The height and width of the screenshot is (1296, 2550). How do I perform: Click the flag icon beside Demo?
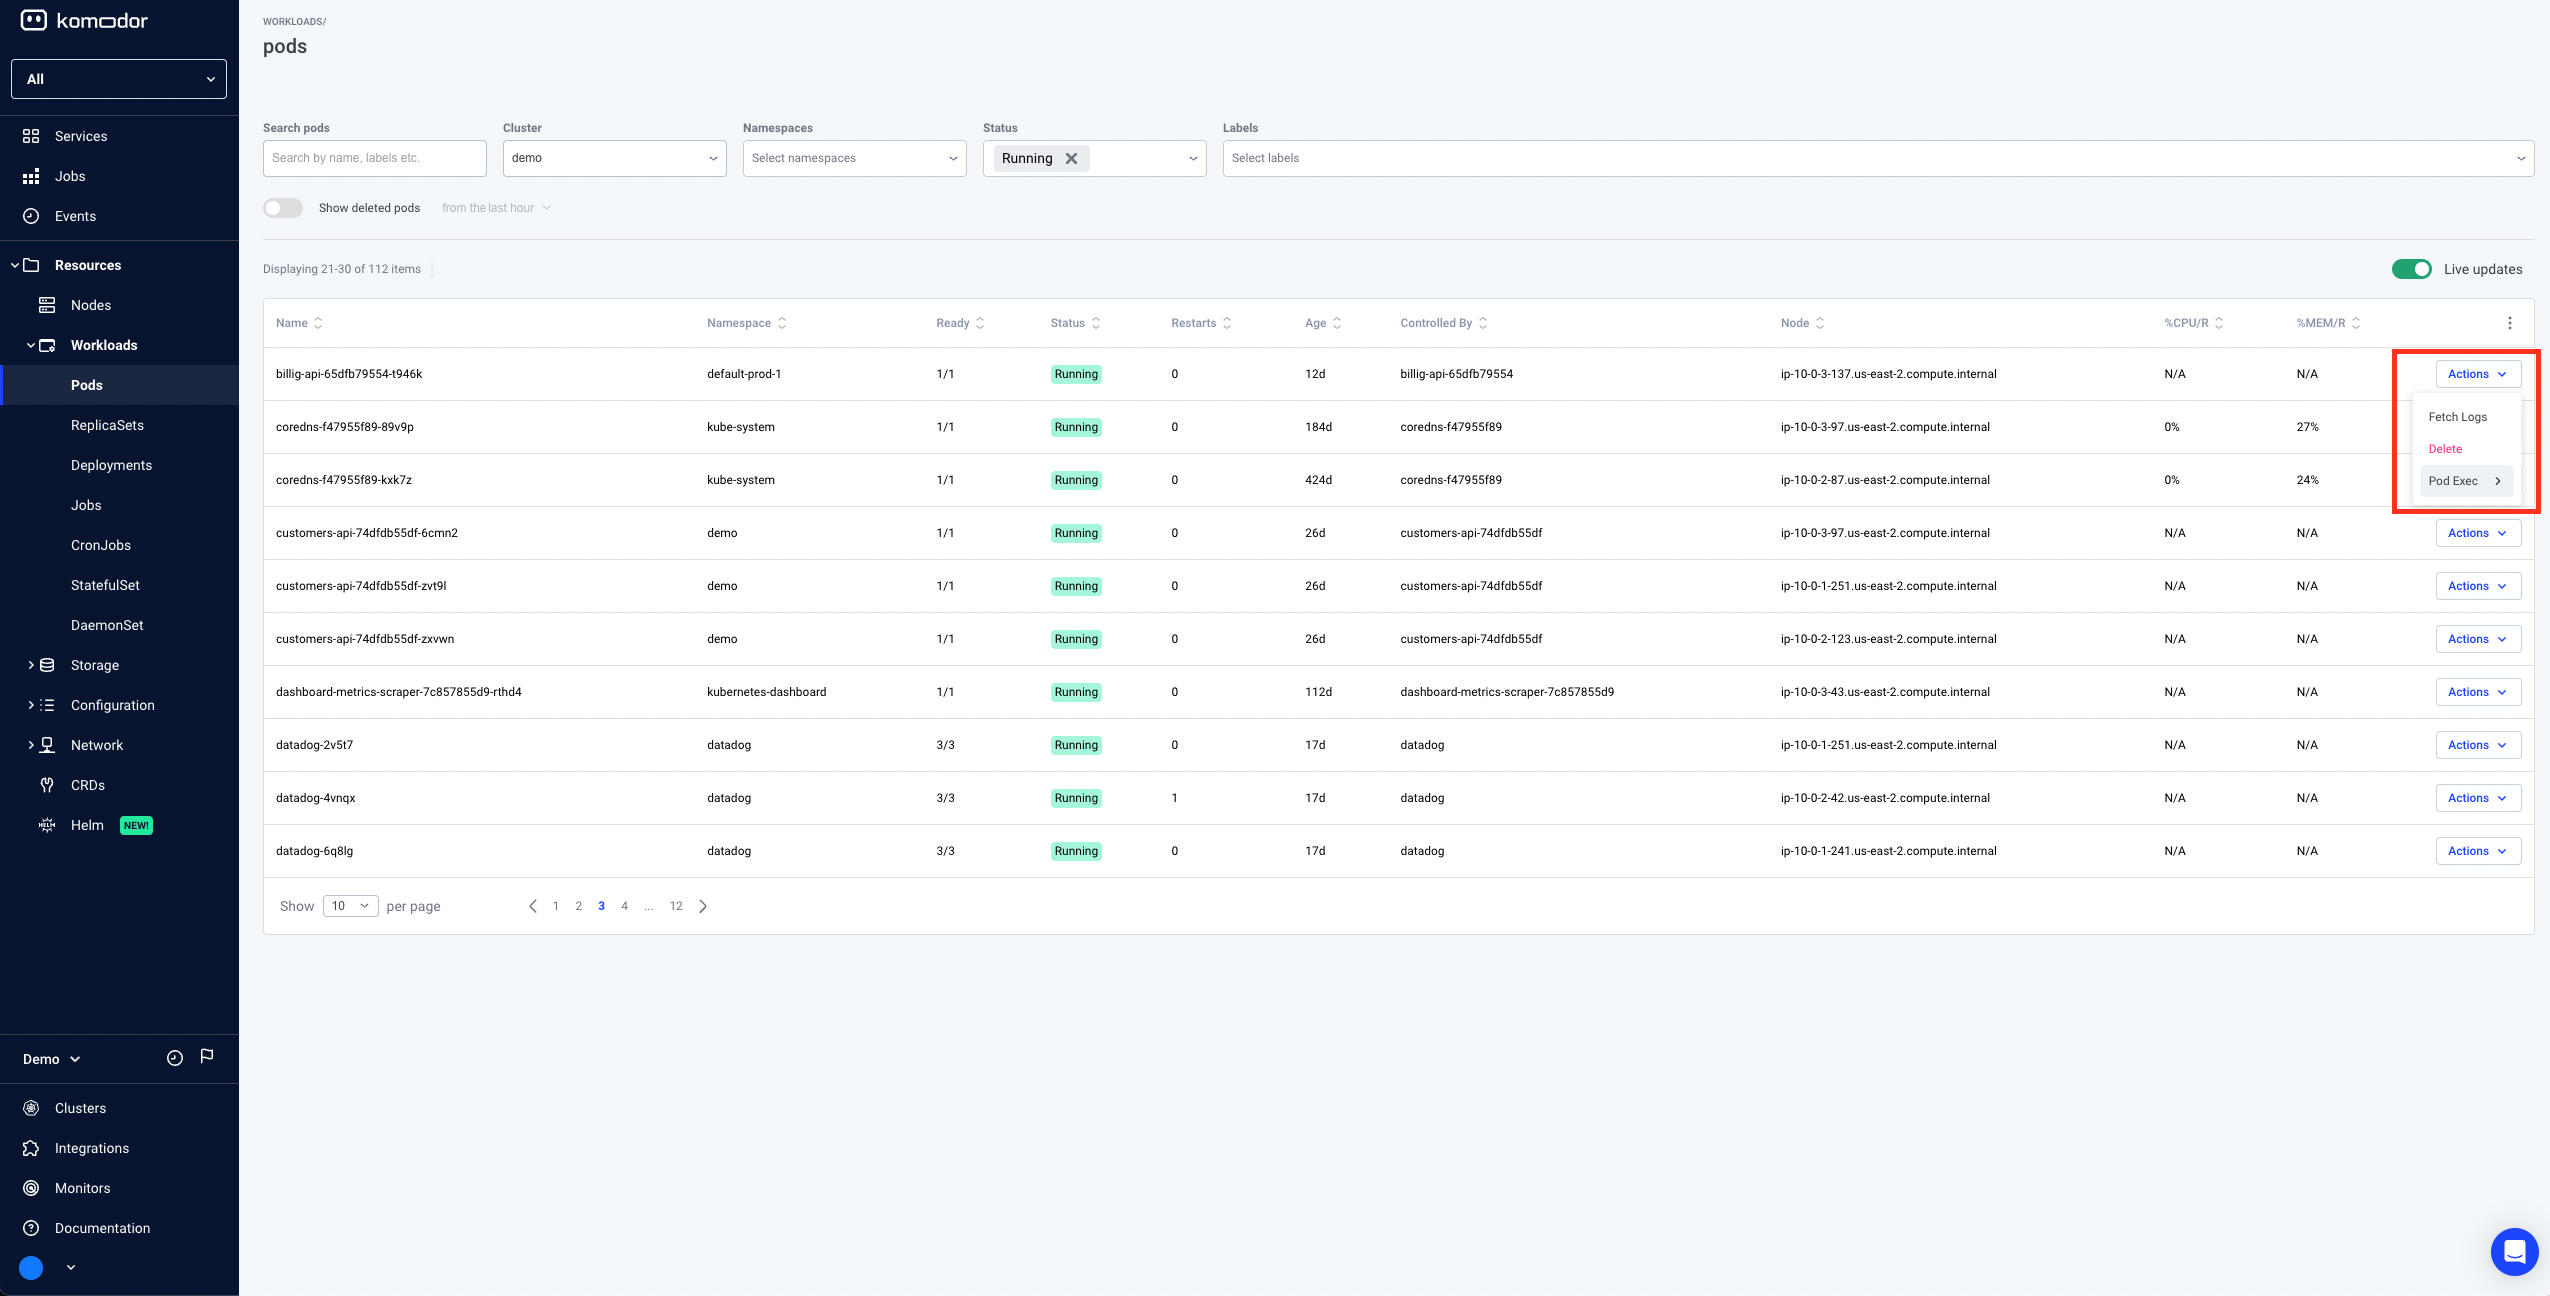207,1056
